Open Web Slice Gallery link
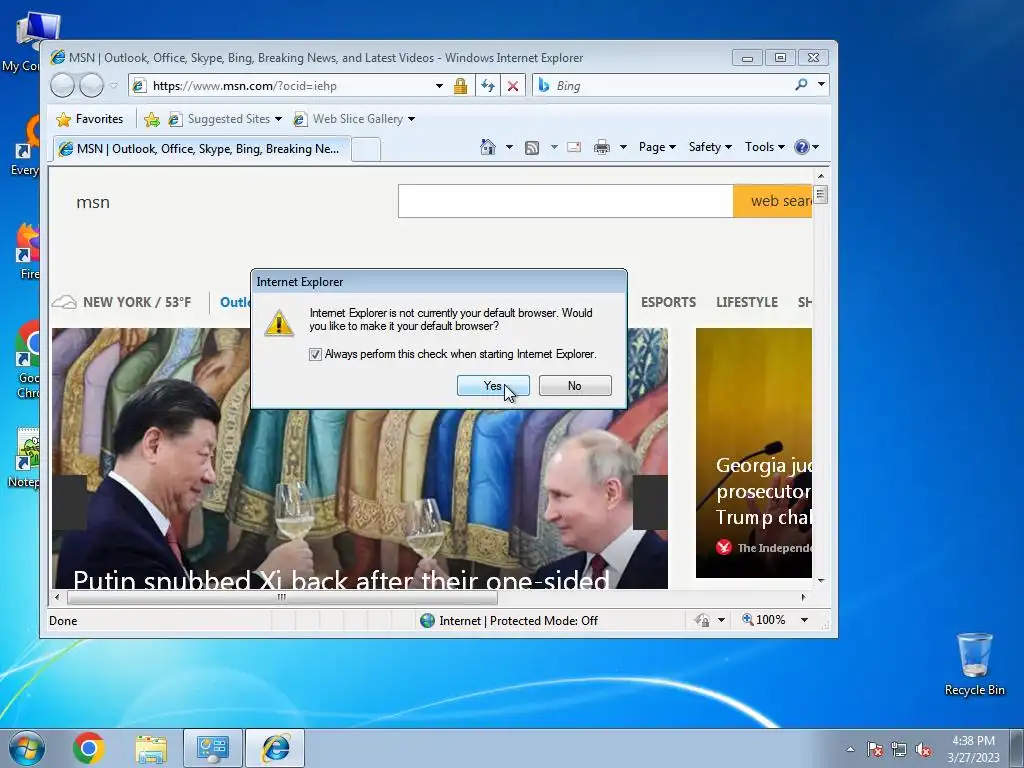Image resolution: width=1024 pixels, height=768 pixels. pos(354,119)
